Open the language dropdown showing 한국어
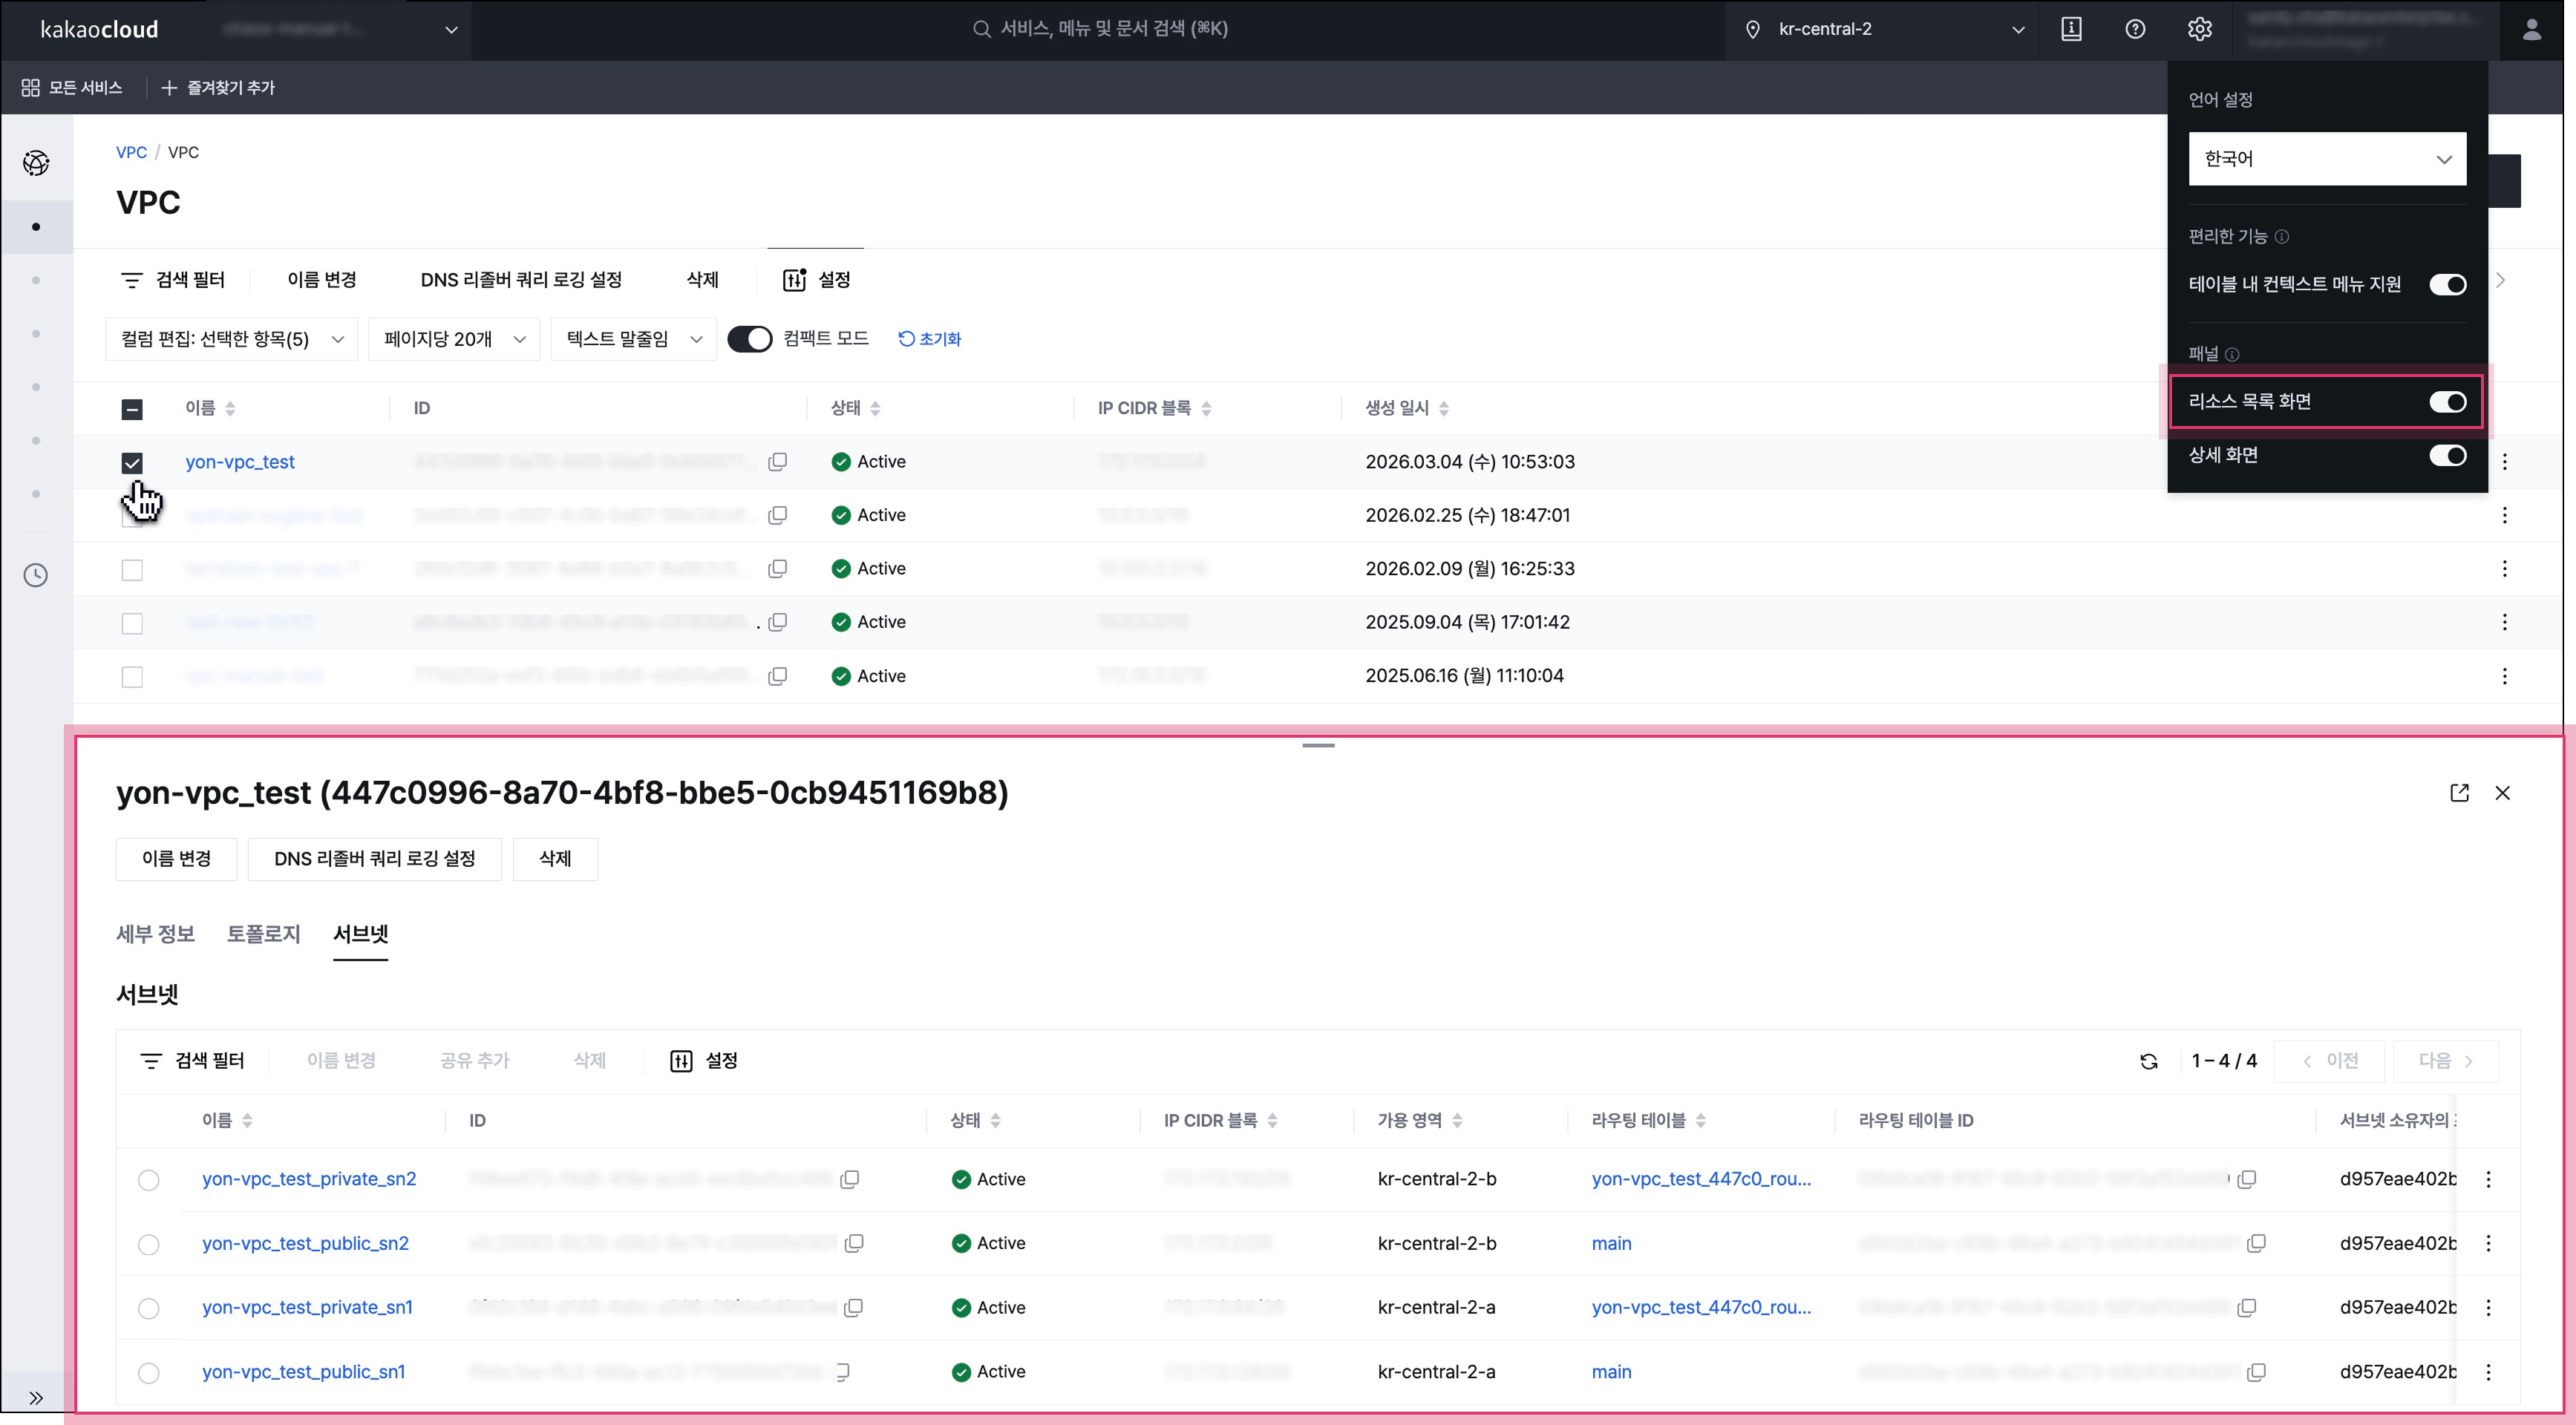 pyautogui.click(x=2326, y=159)
